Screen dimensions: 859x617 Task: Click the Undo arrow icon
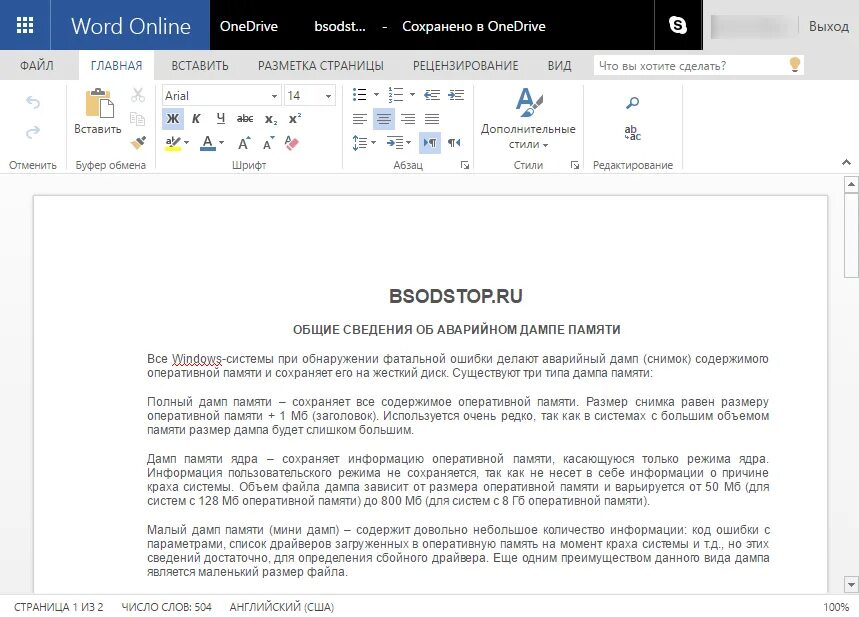33,102
